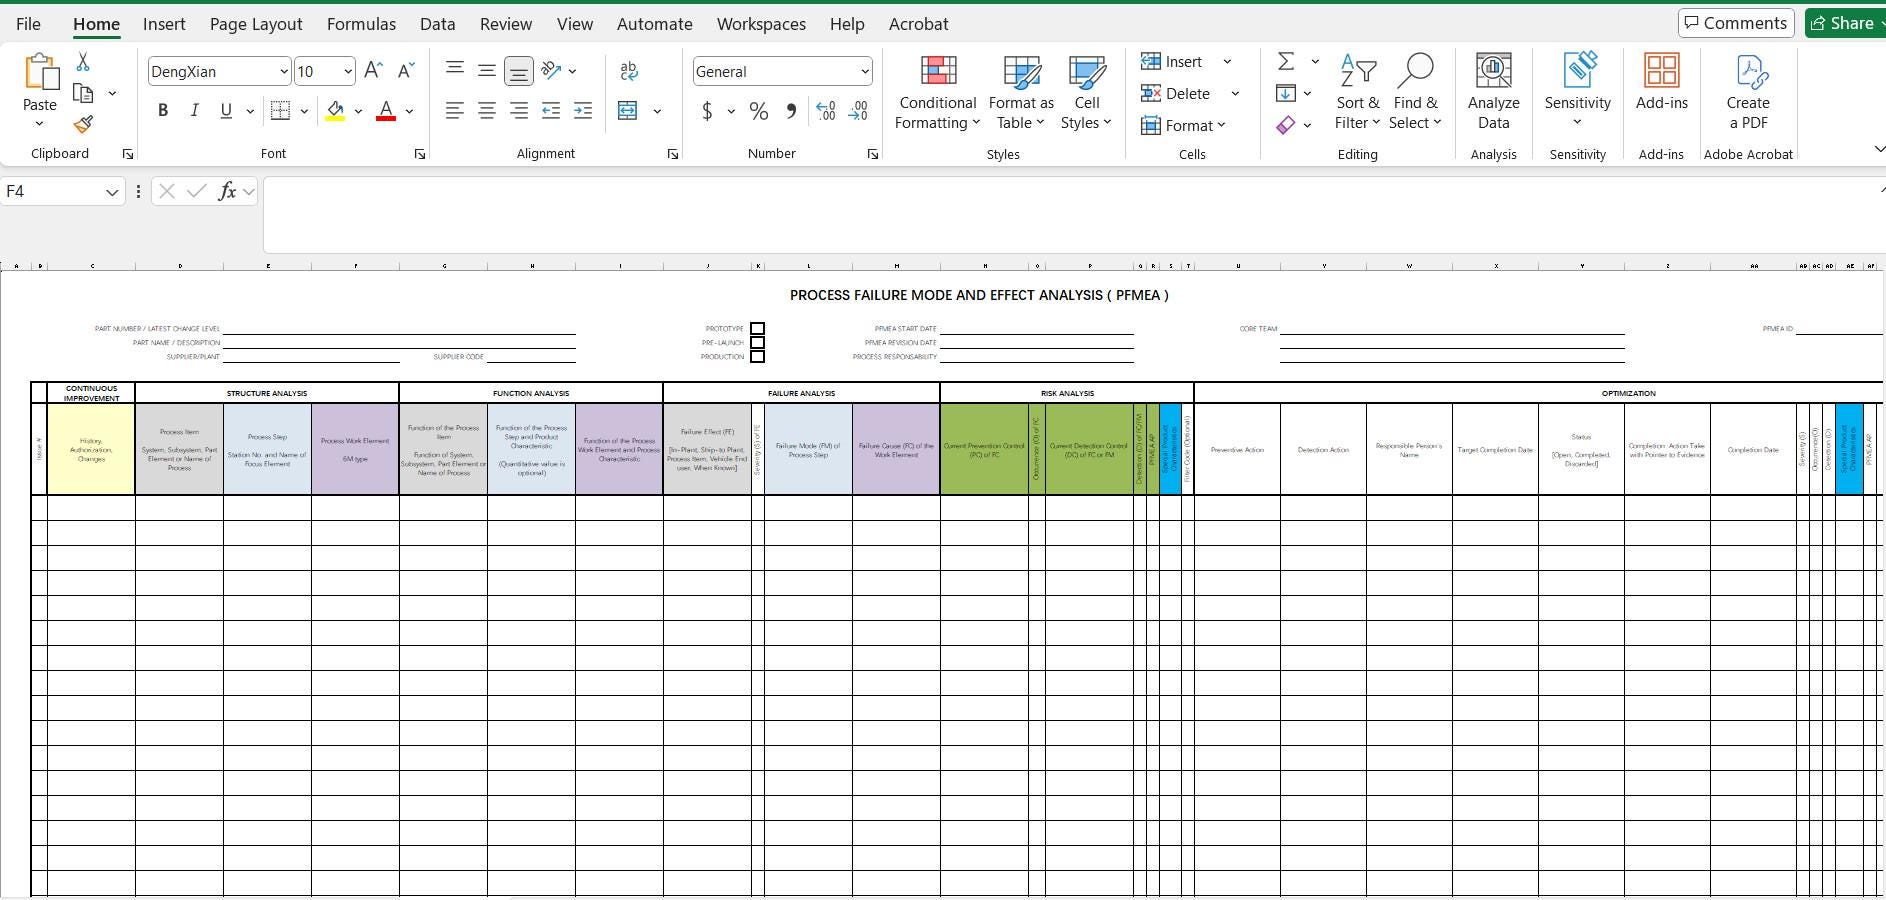Open the Font name dropdown
The width and height of the screenshot is (1886, 900).
coord(284,71)
